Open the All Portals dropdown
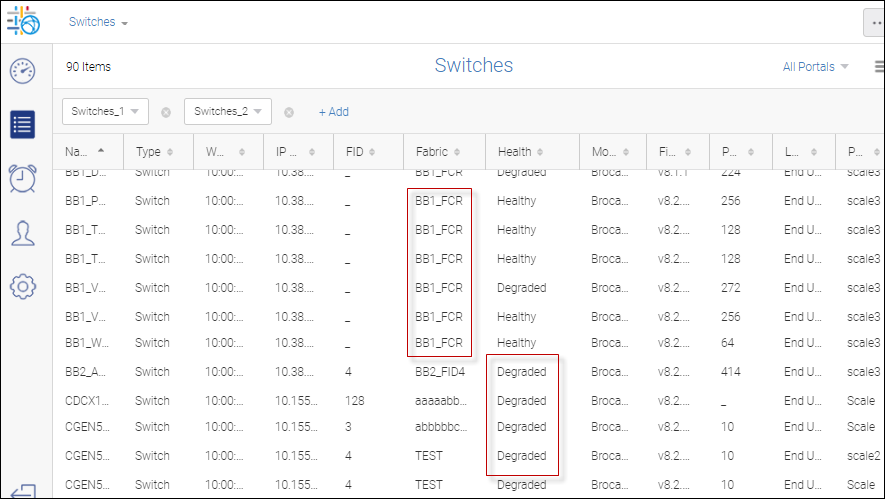The height and width of the screenshot is (499, 885). tap(815, 67)
